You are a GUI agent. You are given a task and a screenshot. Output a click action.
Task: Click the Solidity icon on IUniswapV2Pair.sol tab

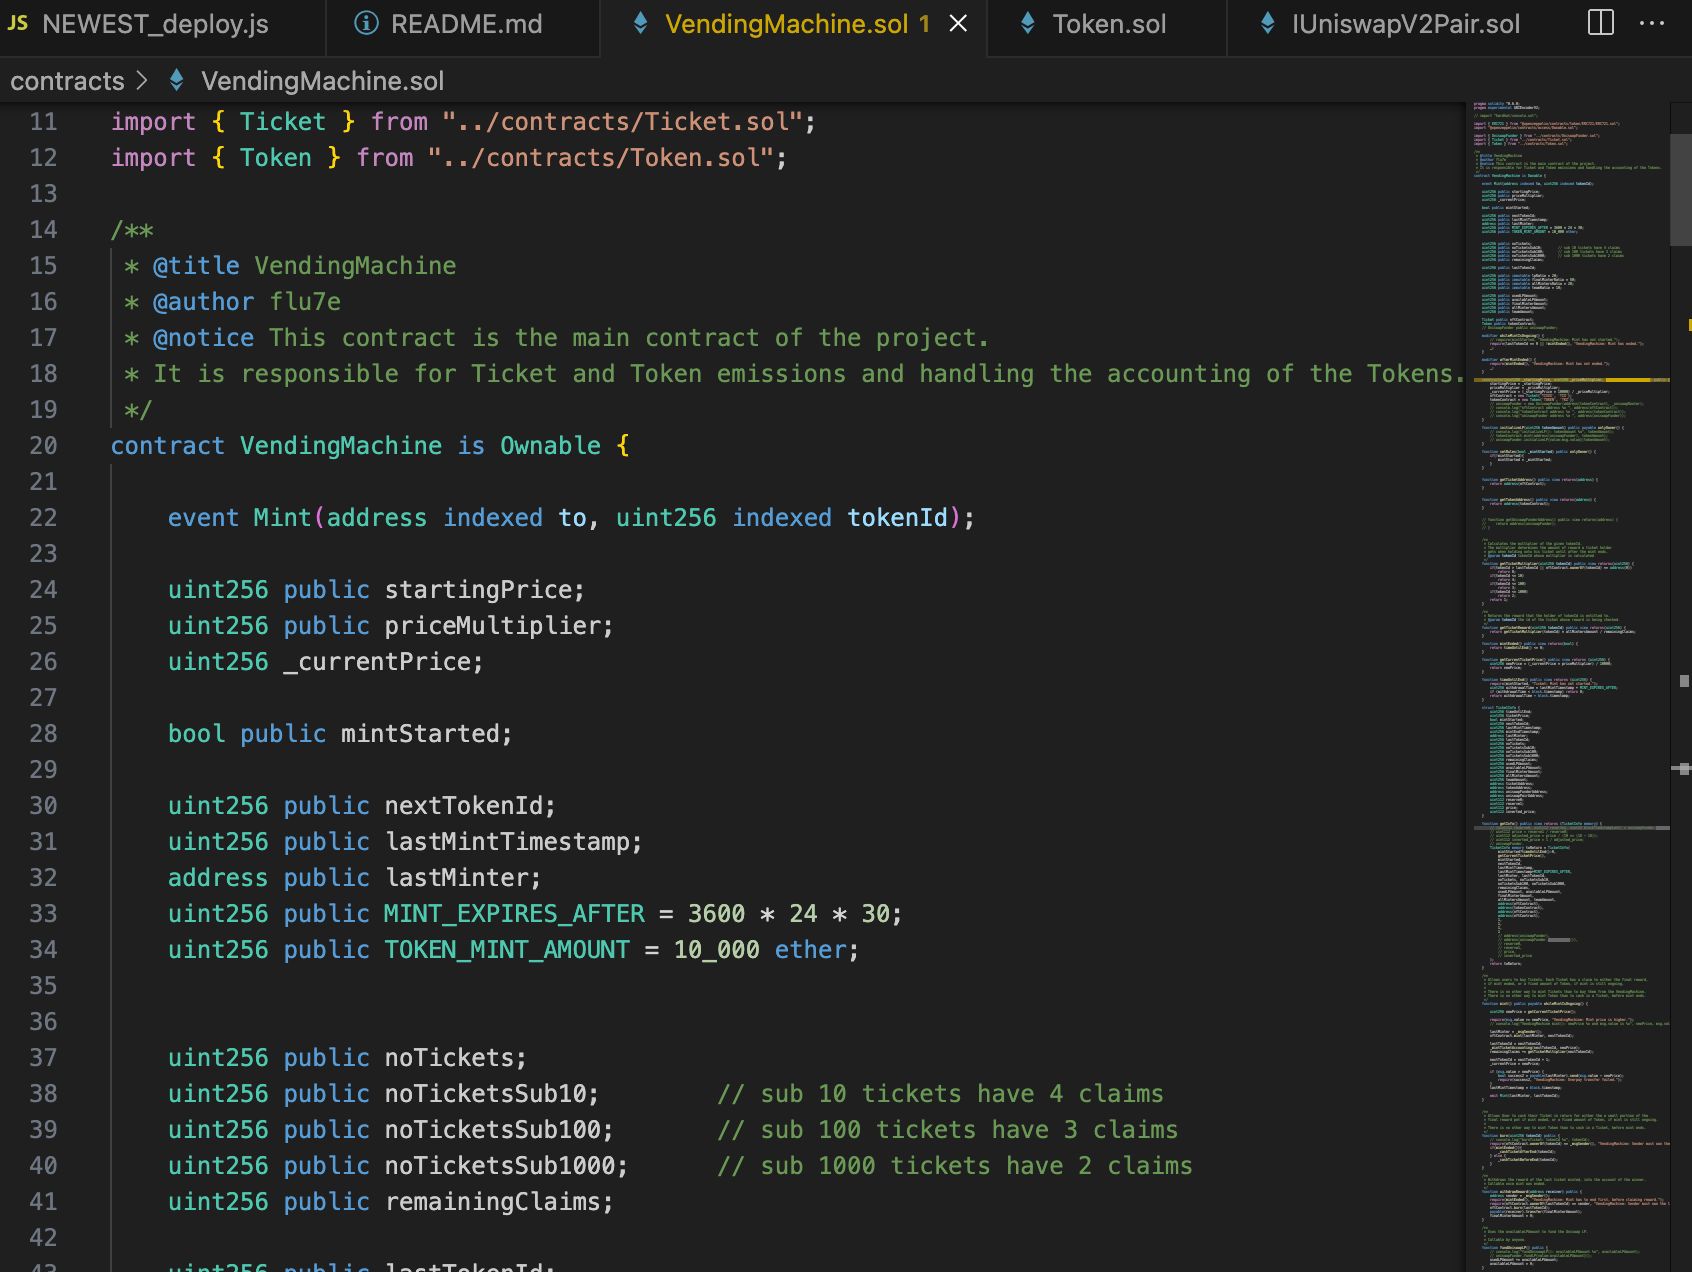[1267, 23]
